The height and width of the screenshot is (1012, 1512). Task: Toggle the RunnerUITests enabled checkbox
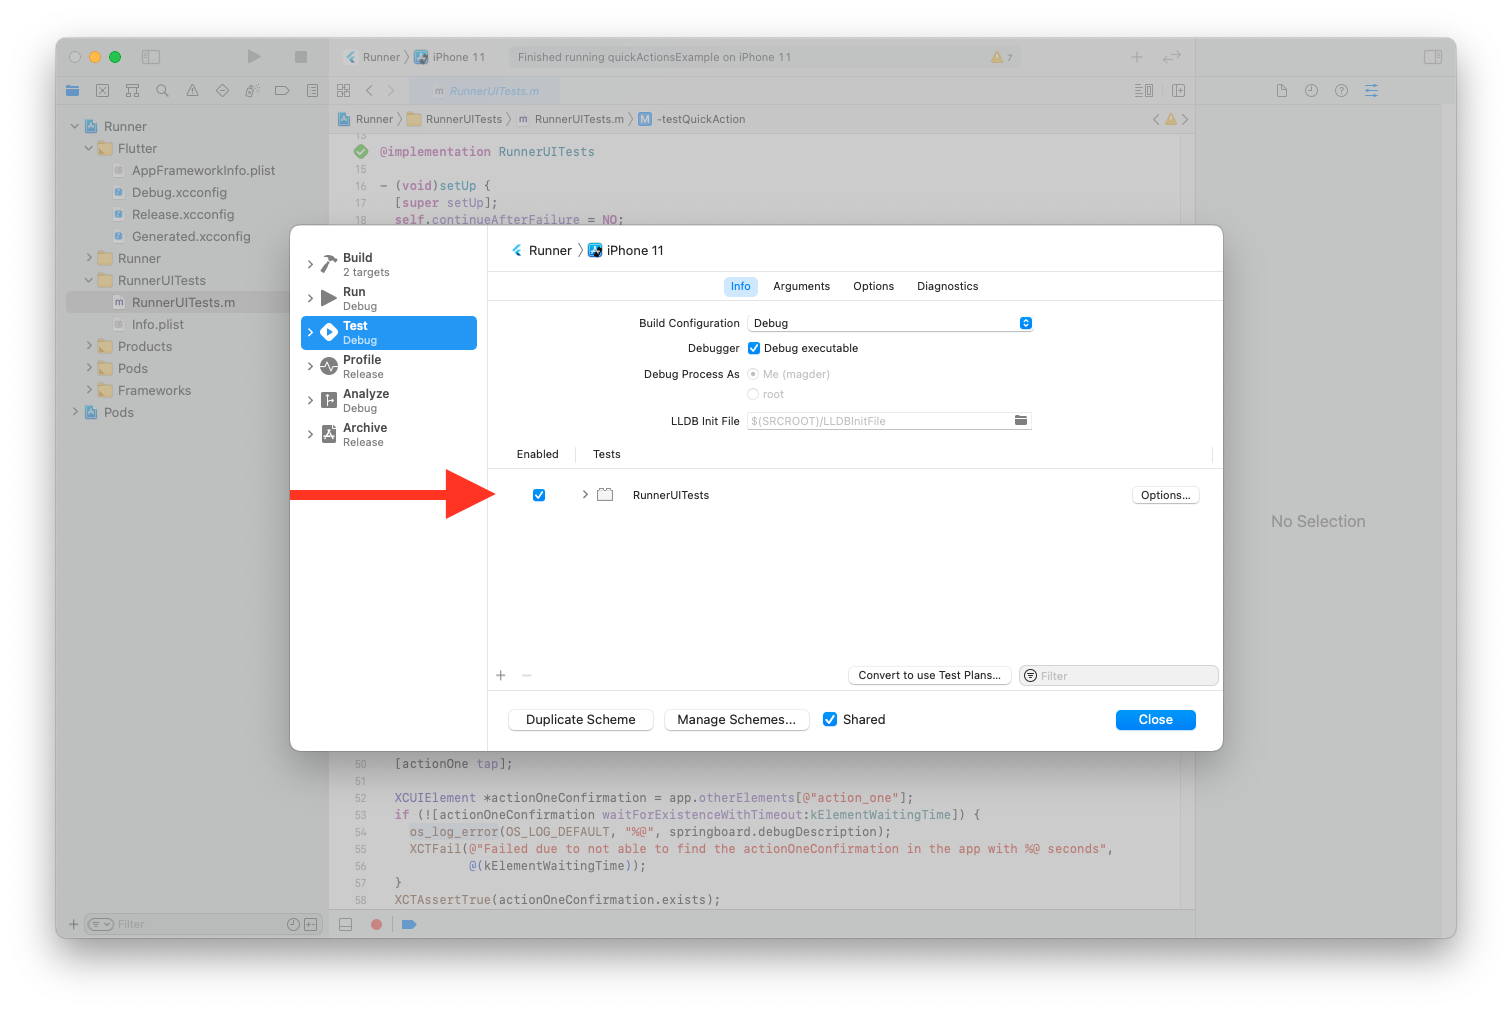[x=539, y=495]
